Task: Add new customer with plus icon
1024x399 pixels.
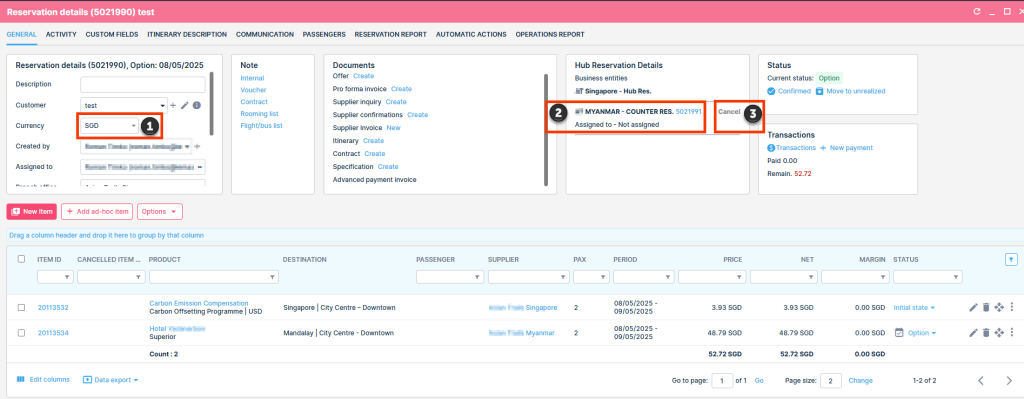Action: coord(173,105)
